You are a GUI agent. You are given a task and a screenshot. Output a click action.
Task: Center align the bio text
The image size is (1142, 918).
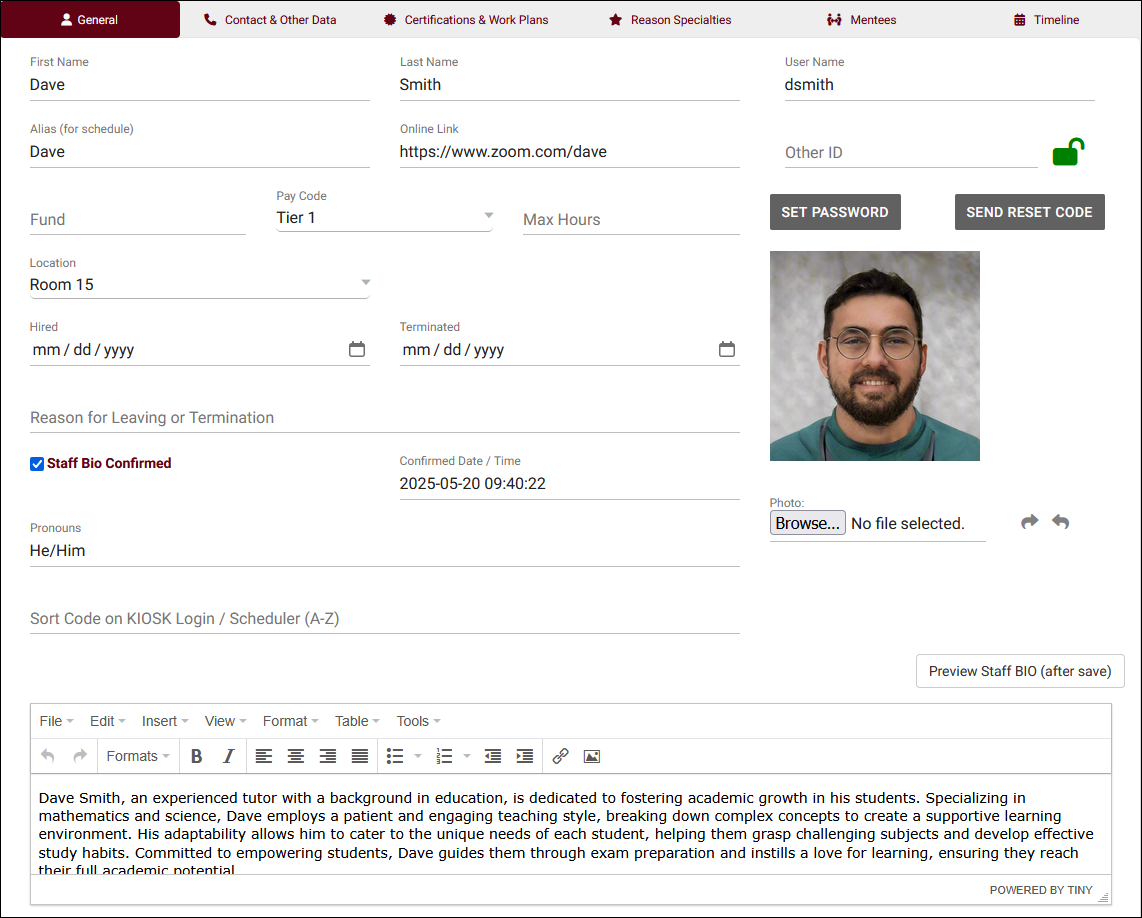[296, 756]
